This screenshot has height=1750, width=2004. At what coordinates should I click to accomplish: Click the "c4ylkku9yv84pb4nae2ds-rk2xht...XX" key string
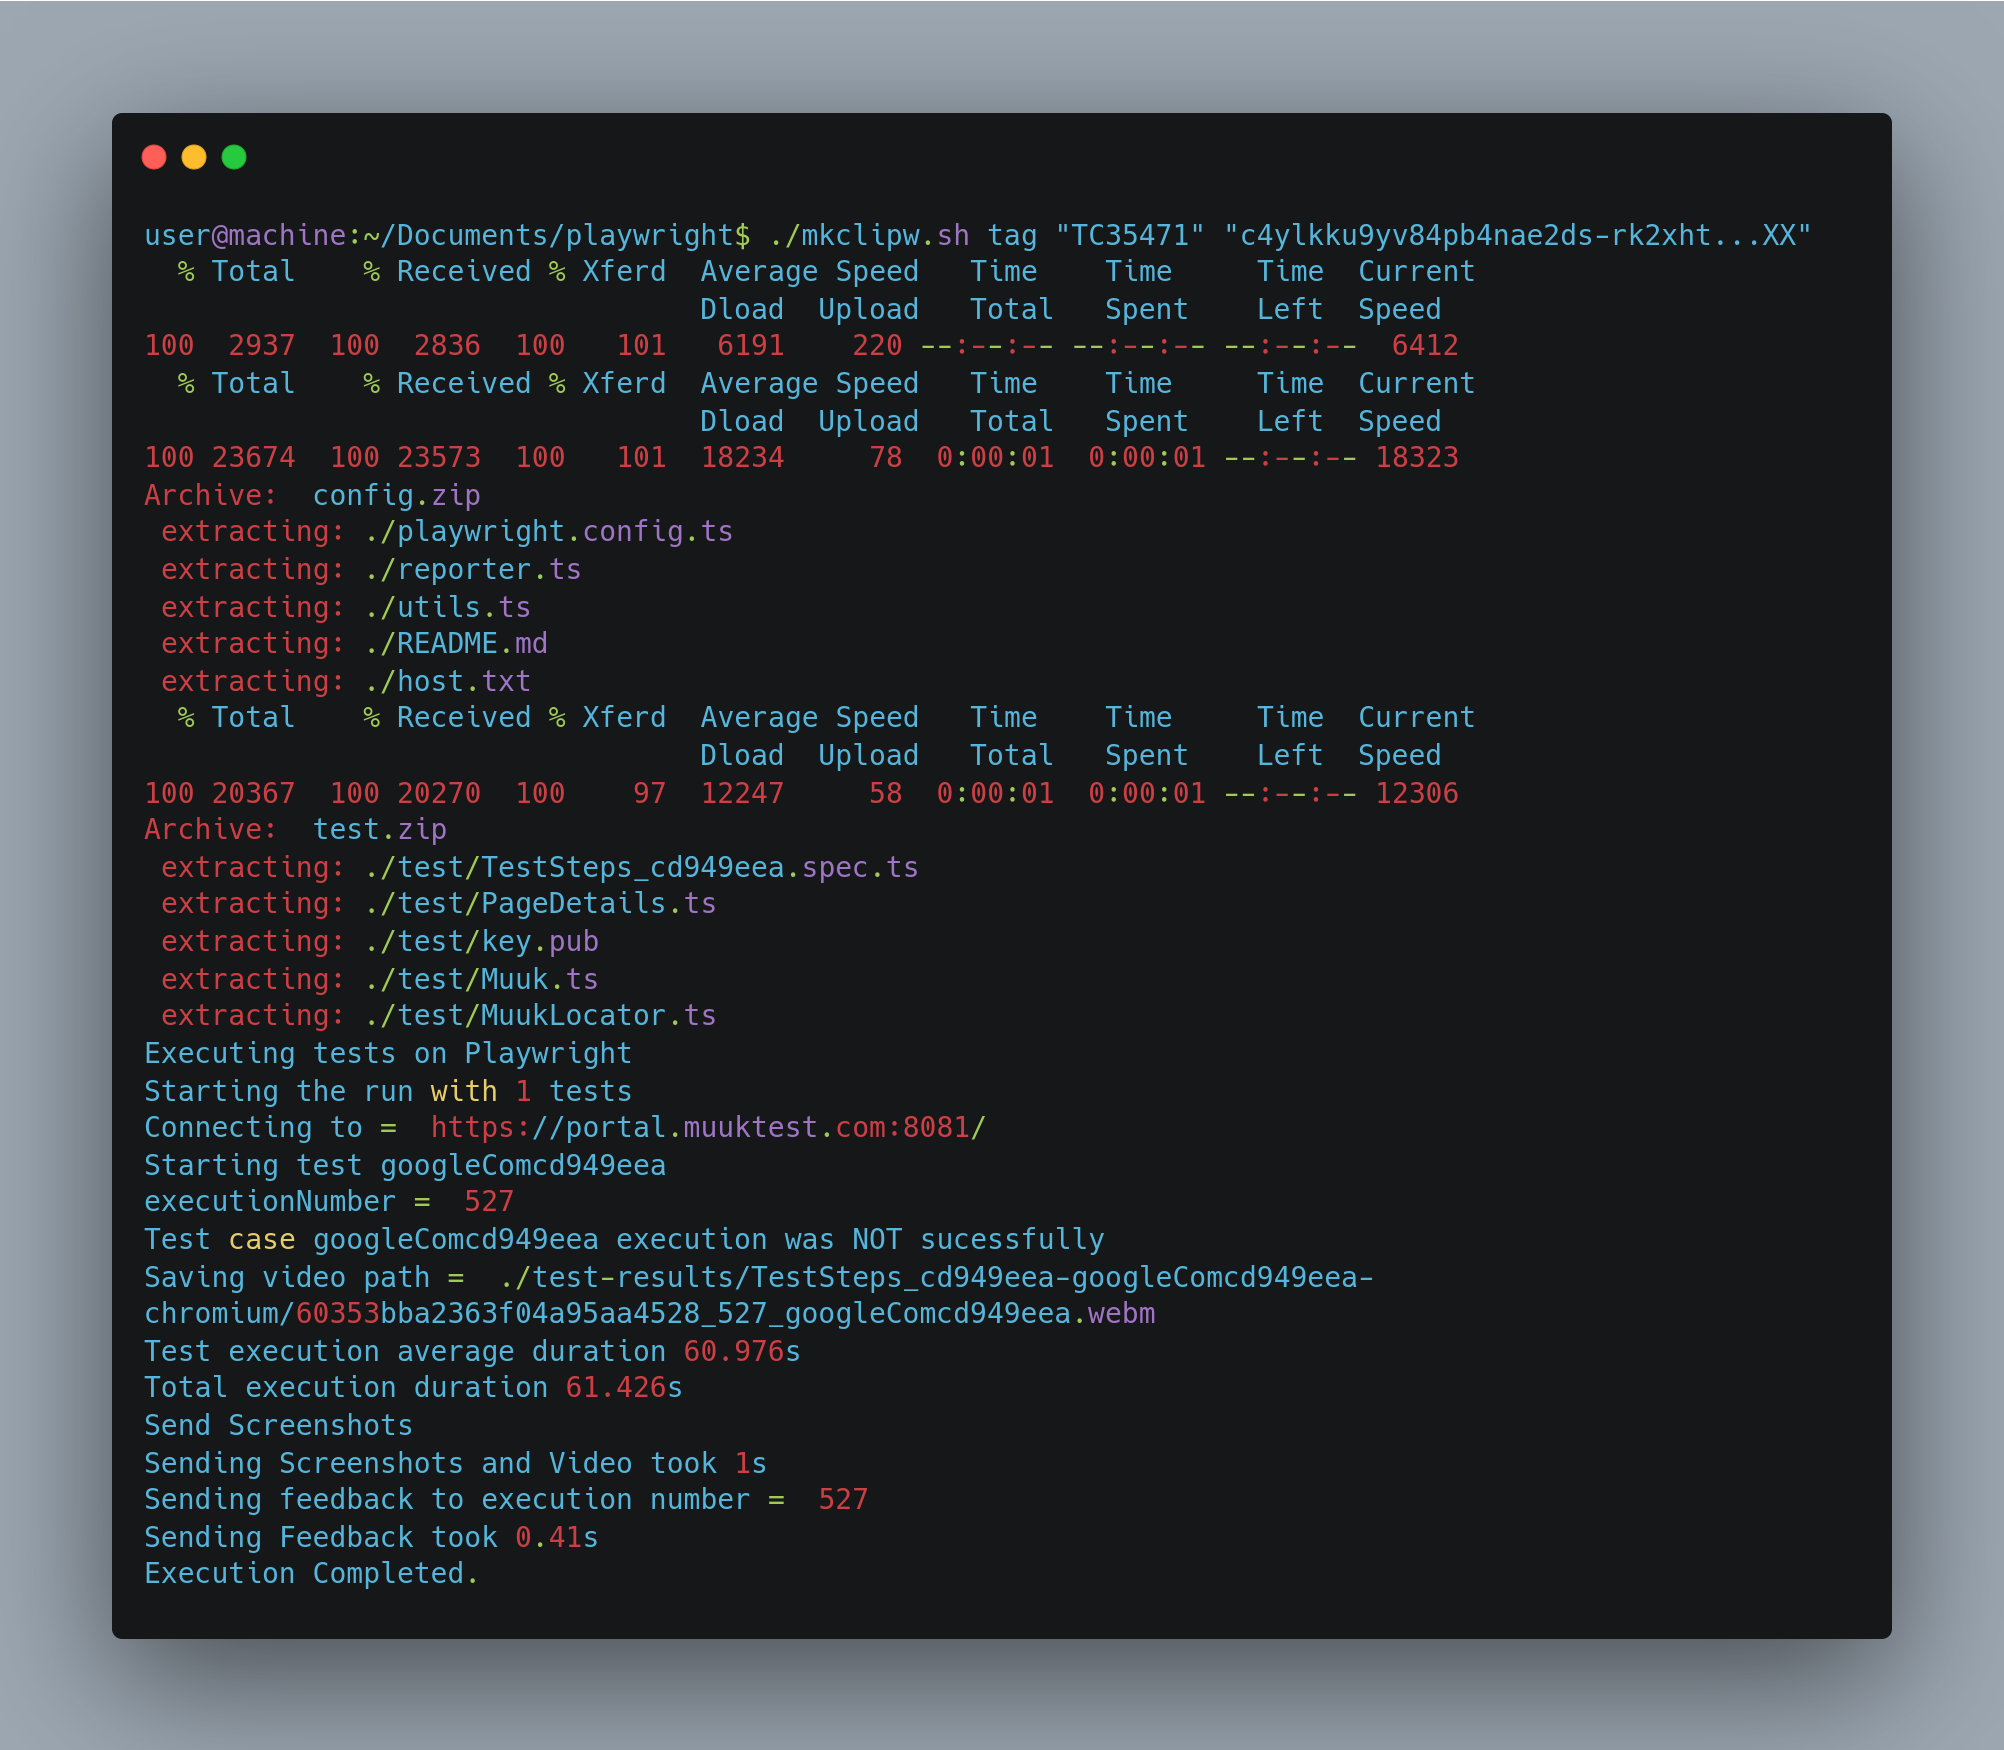pos(1518,235)
